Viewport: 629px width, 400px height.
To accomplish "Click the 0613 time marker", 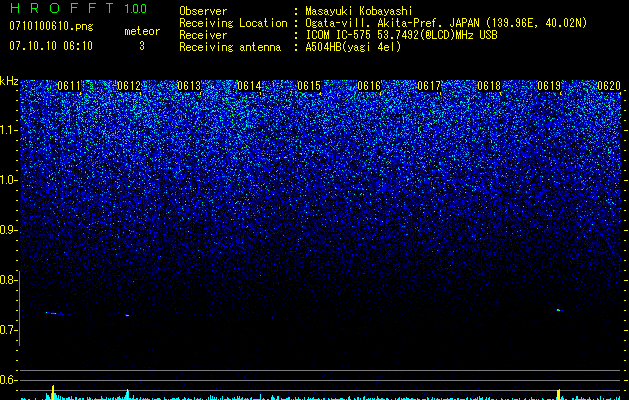I will click(x=189, y=86).
